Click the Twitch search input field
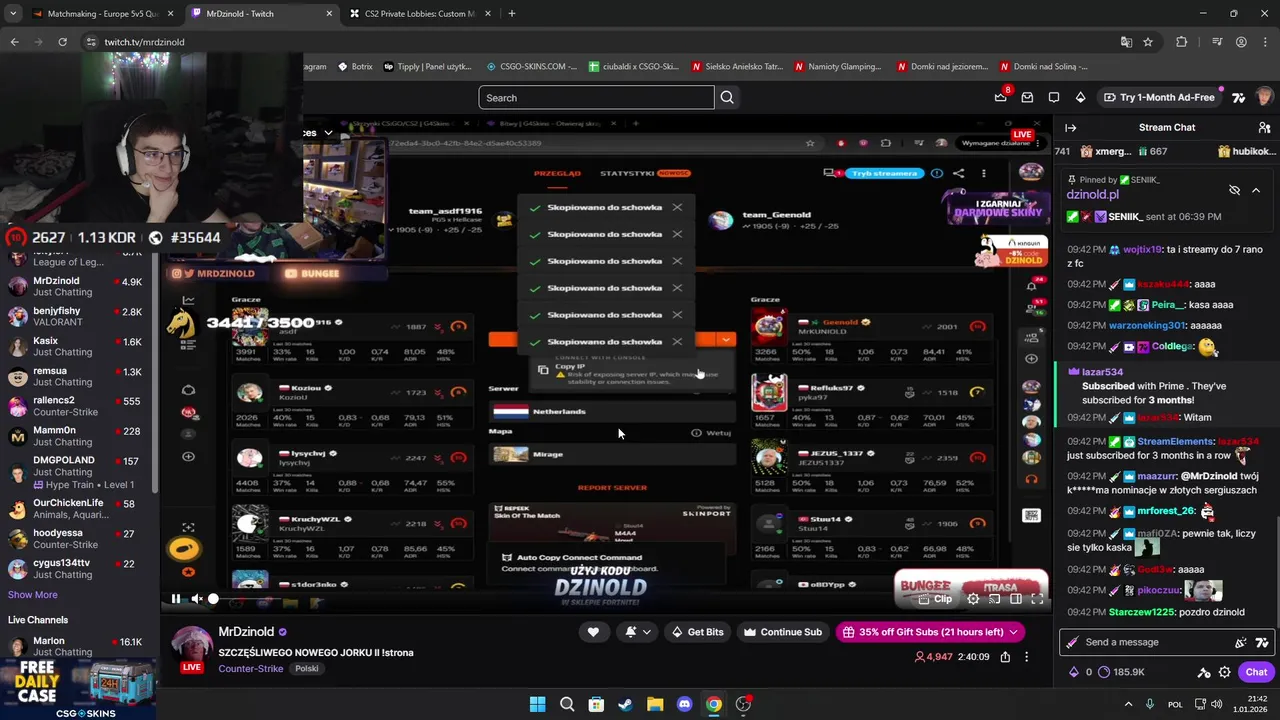Screen dimensions: 1280x720 tap(596, 97)
